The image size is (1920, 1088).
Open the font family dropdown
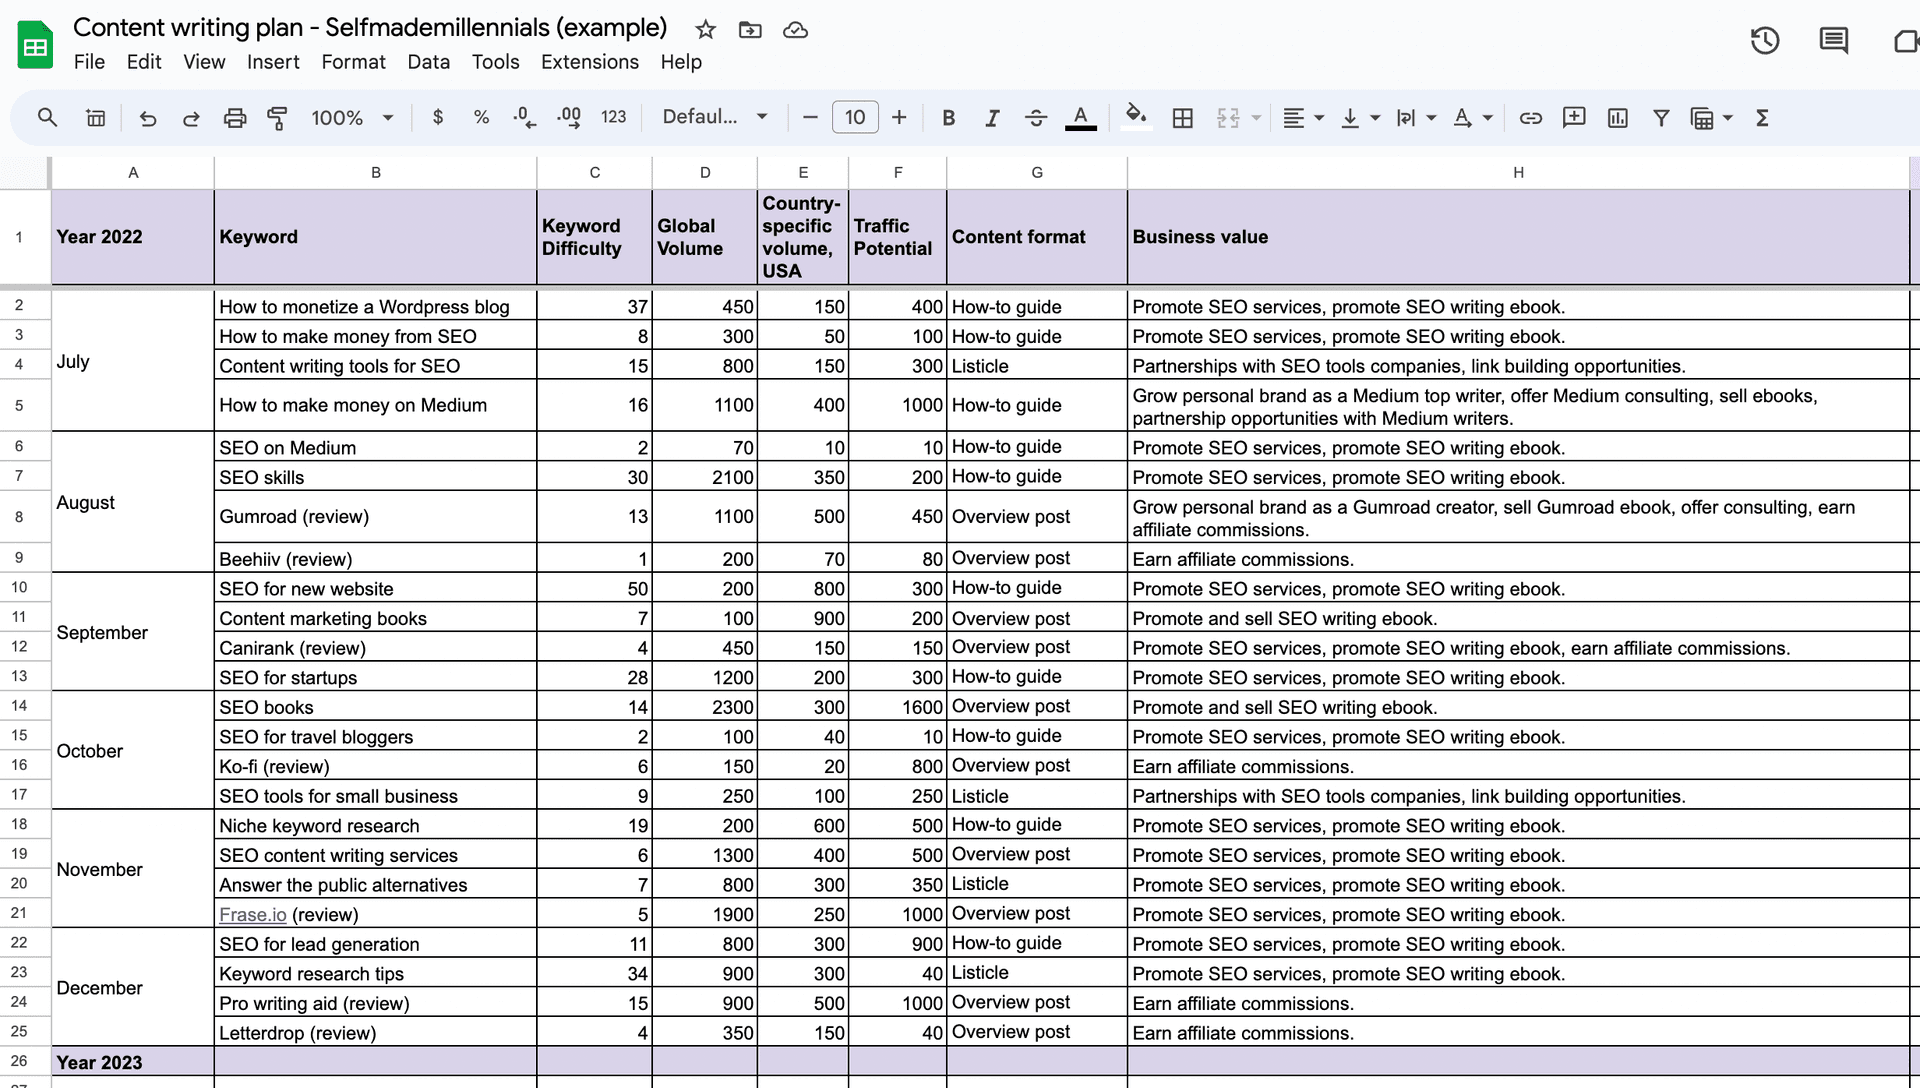pyautogui.click(x=711, y=117)
